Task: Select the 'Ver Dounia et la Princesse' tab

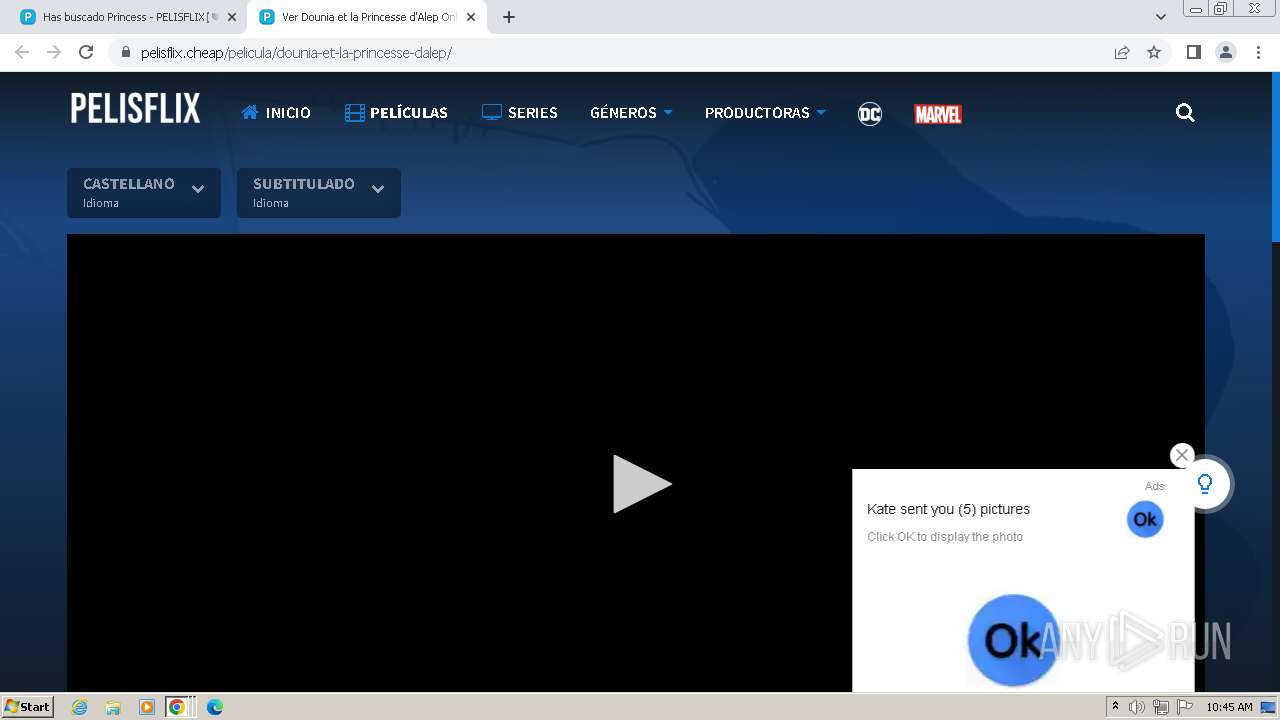Action: click(x=368, y=17)
